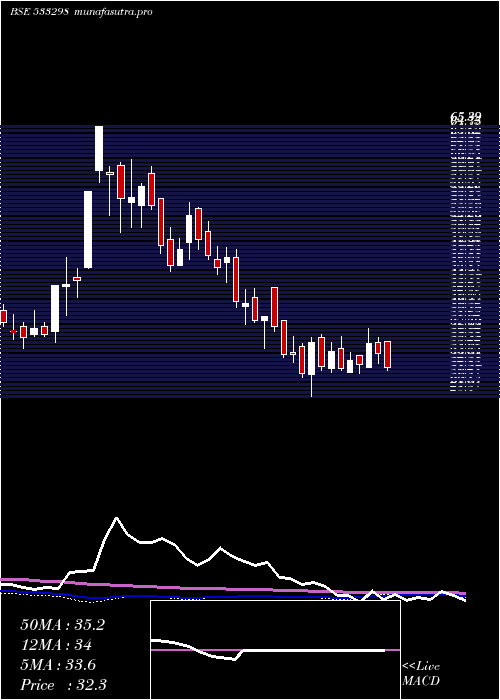Screen dimensions: 500x700
Task: Click the '5MA : 33.6' value text
Action: [58, 665]
